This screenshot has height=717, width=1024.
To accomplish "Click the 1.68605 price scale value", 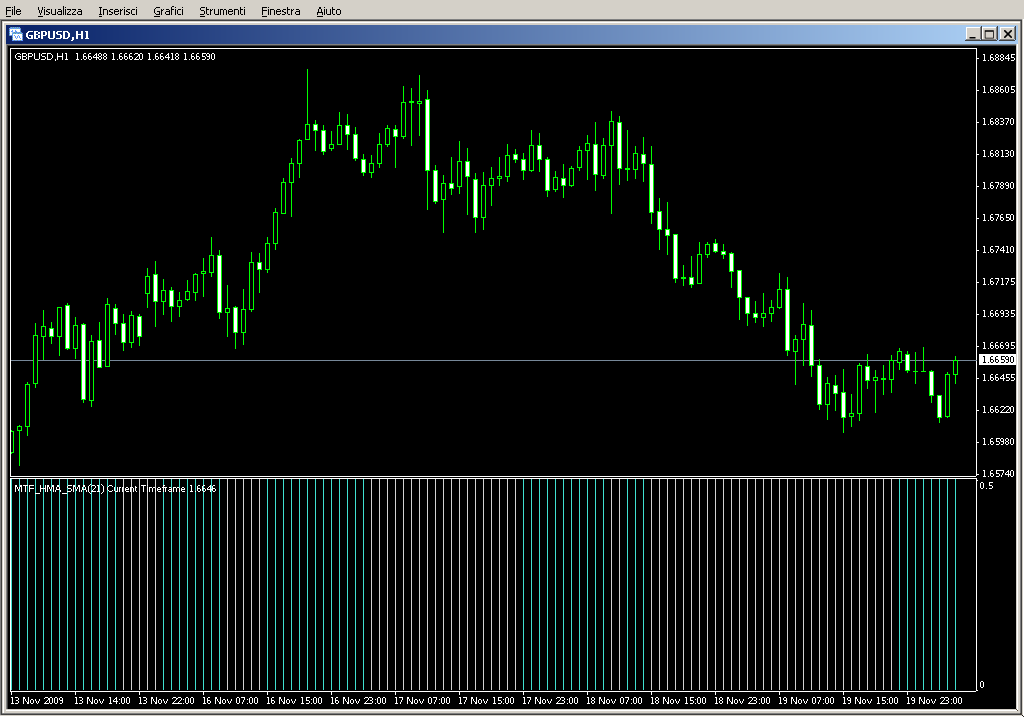I will point(999,89).
